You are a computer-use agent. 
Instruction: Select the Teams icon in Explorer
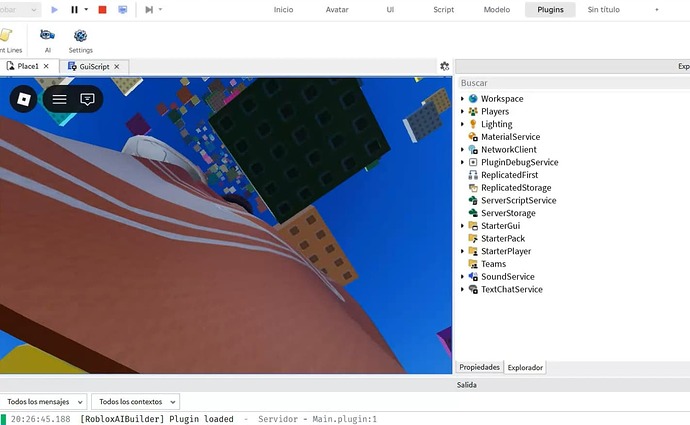tap(473, 264)
